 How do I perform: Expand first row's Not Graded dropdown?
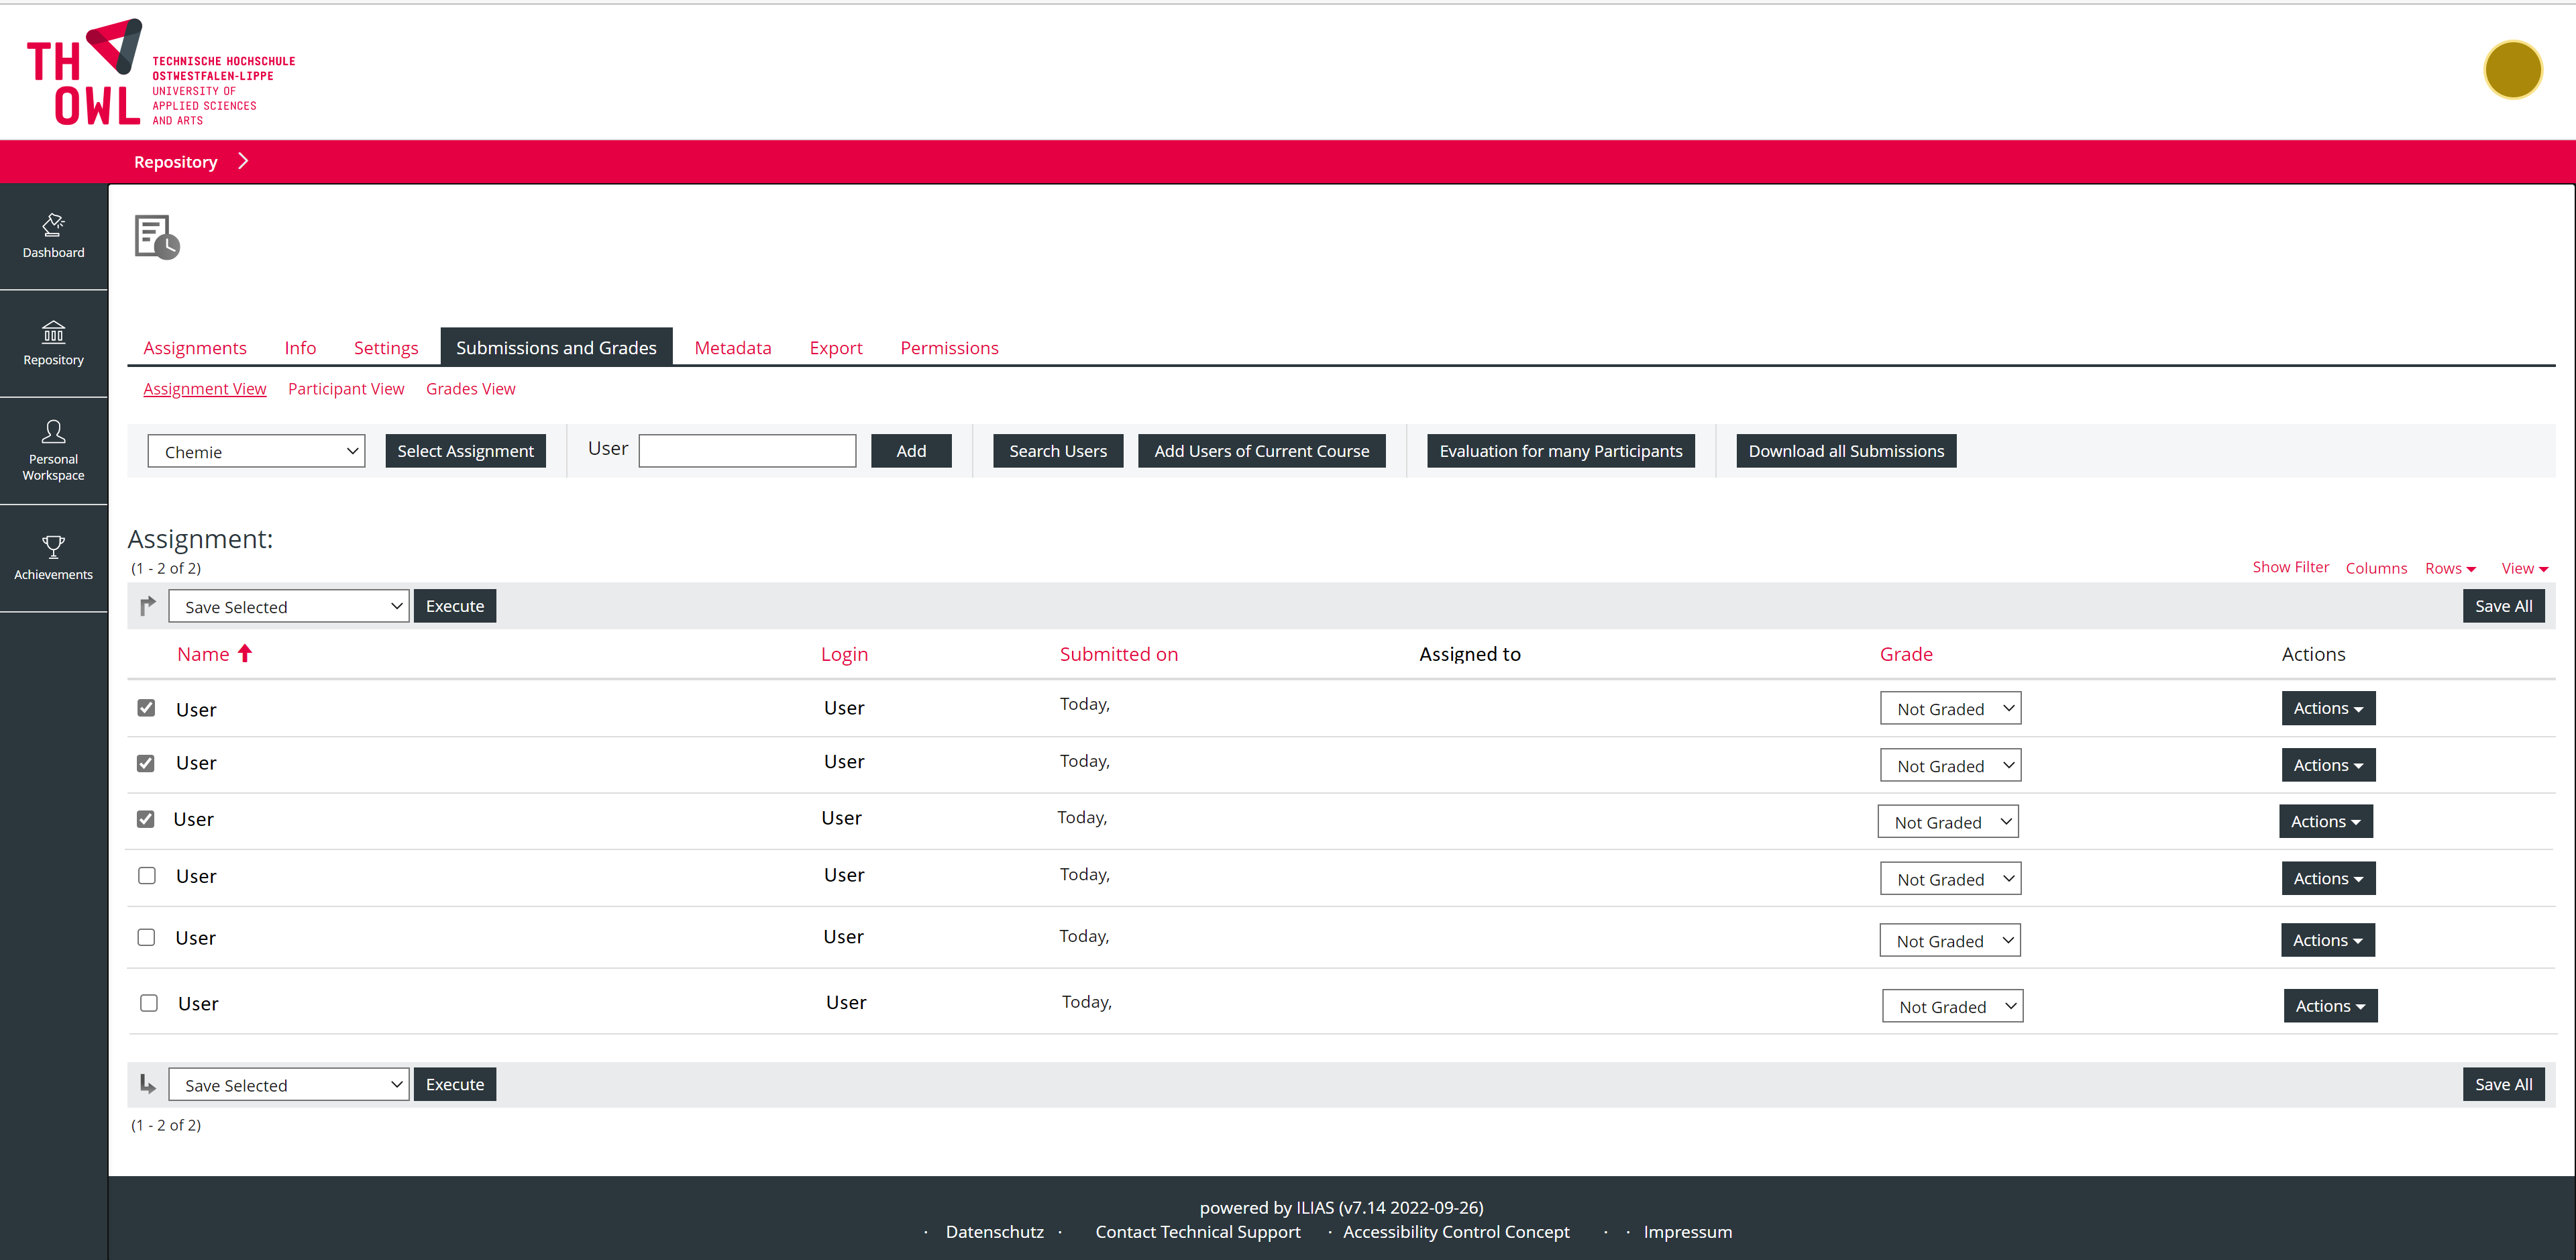(1950, 708)
